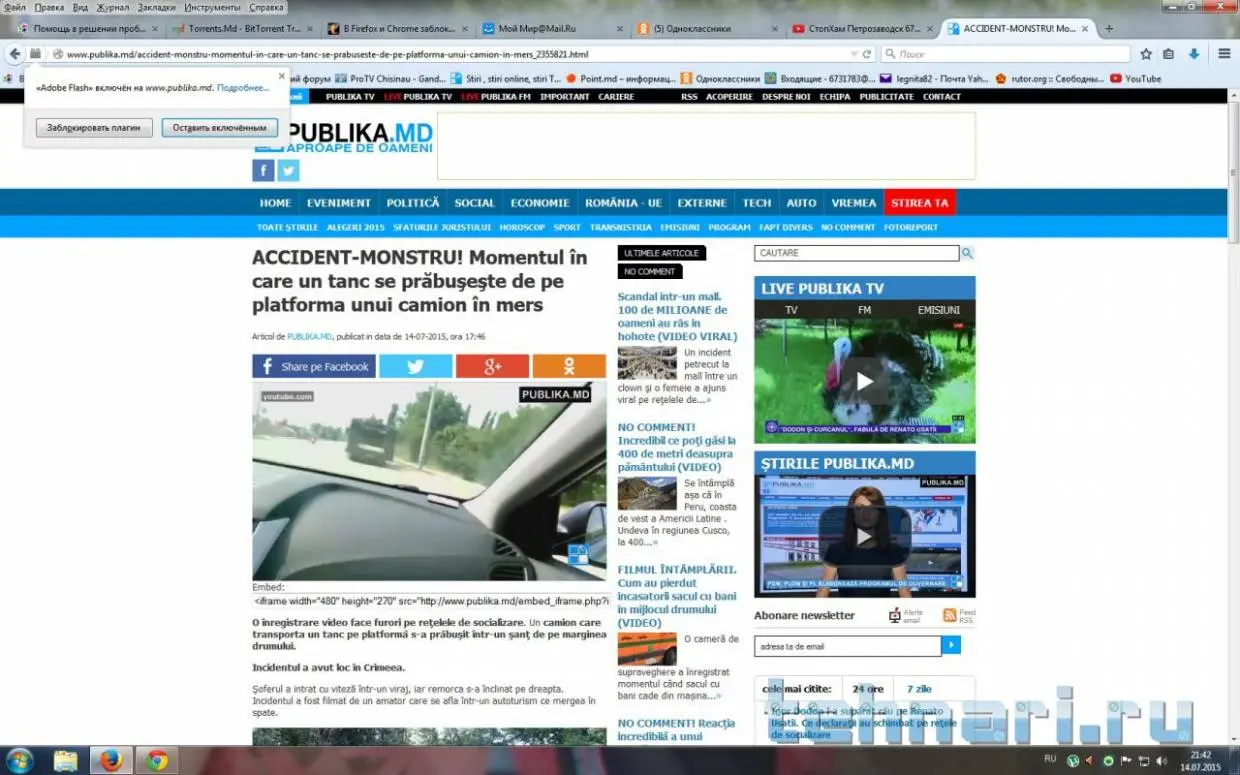Open the Правка menu
The height and width of the screenshot is (775, 1240).
(x=49, y=7)
